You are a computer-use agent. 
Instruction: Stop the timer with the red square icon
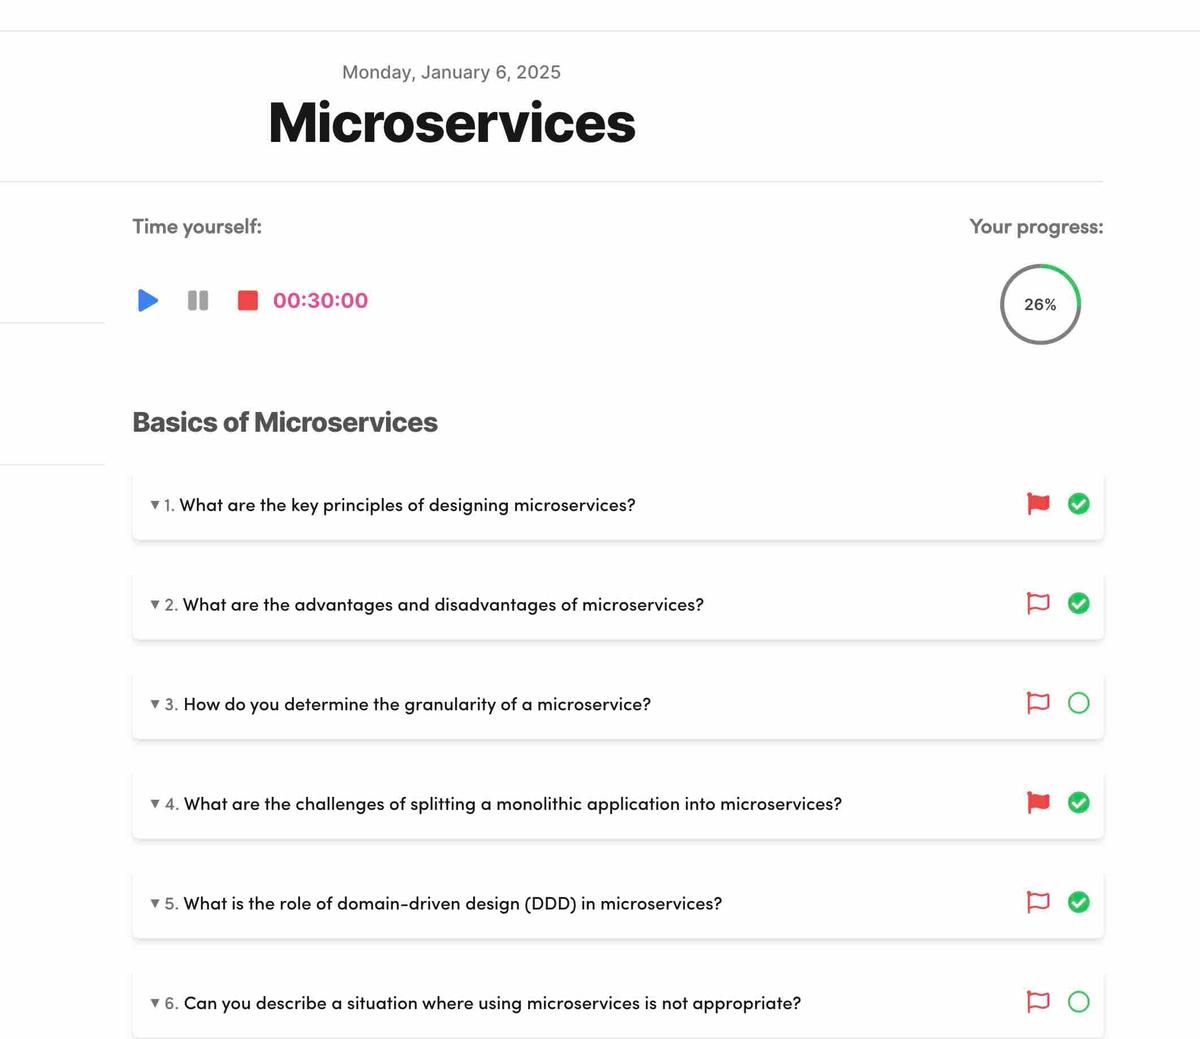pos(248,300)
